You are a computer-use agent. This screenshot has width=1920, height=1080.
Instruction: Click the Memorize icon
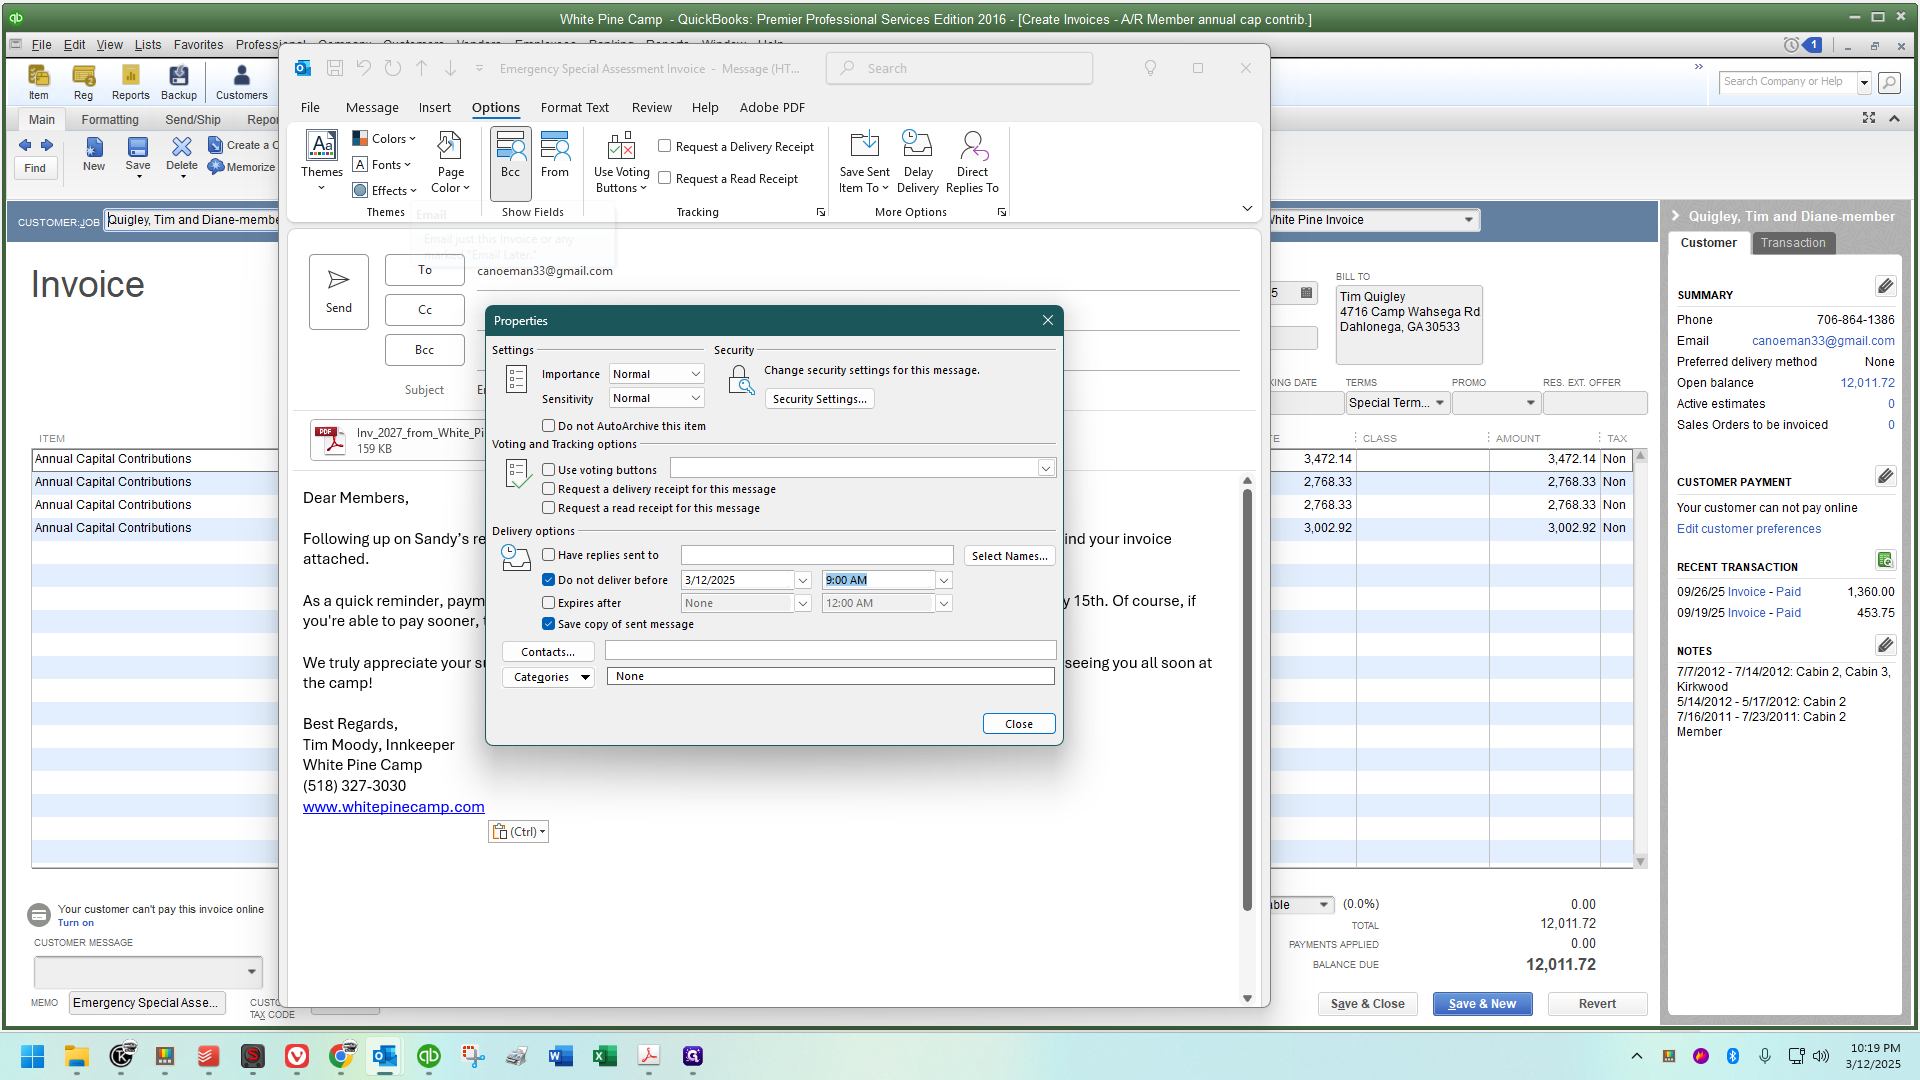point(242,167)
